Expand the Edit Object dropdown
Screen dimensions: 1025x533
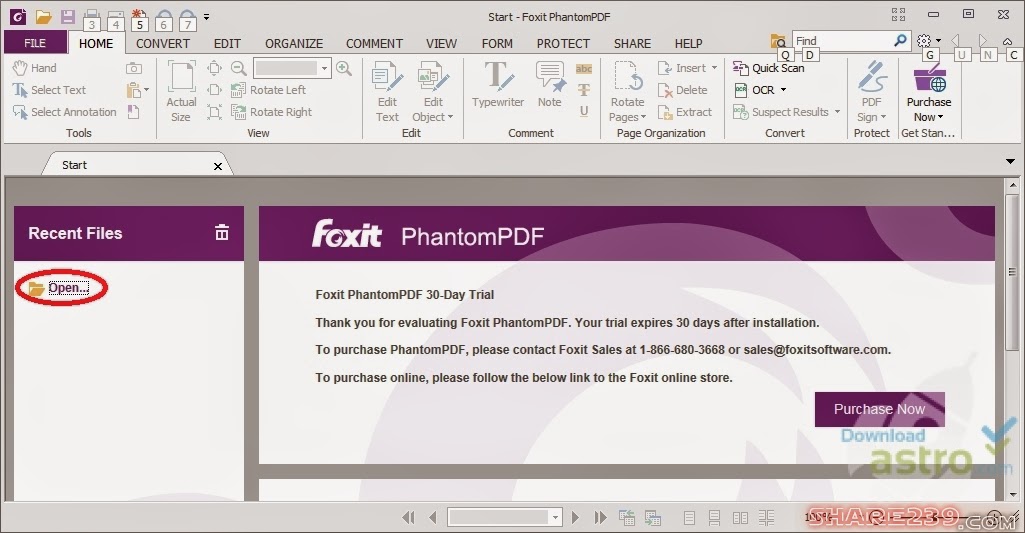coord(450,118)
